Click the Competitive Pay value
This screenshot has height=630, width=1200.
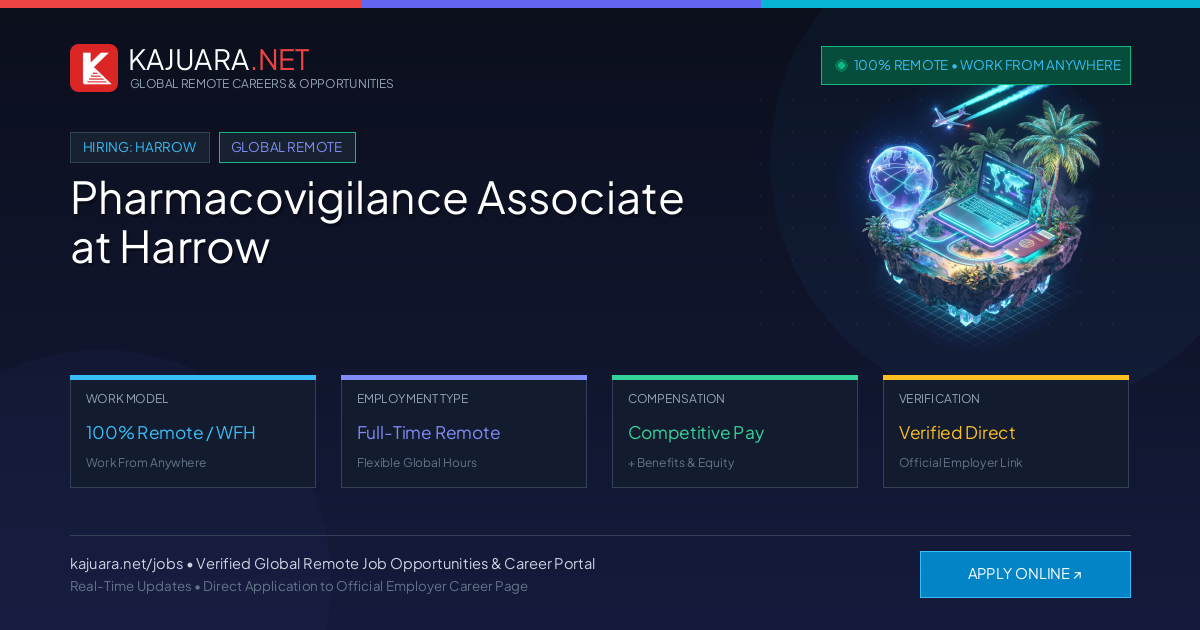(x=696, y=433)
